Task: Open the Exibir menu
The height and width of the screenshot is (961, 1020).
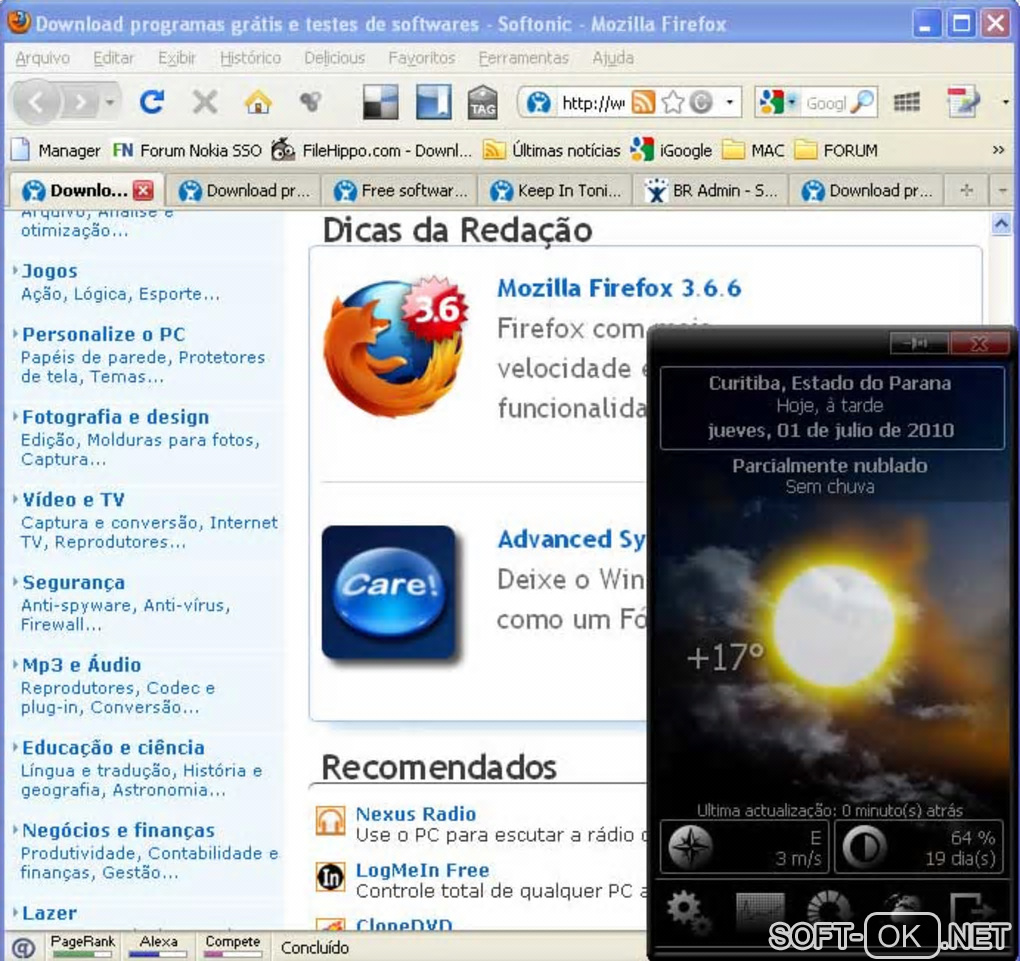Action: [x=176, y=59]
